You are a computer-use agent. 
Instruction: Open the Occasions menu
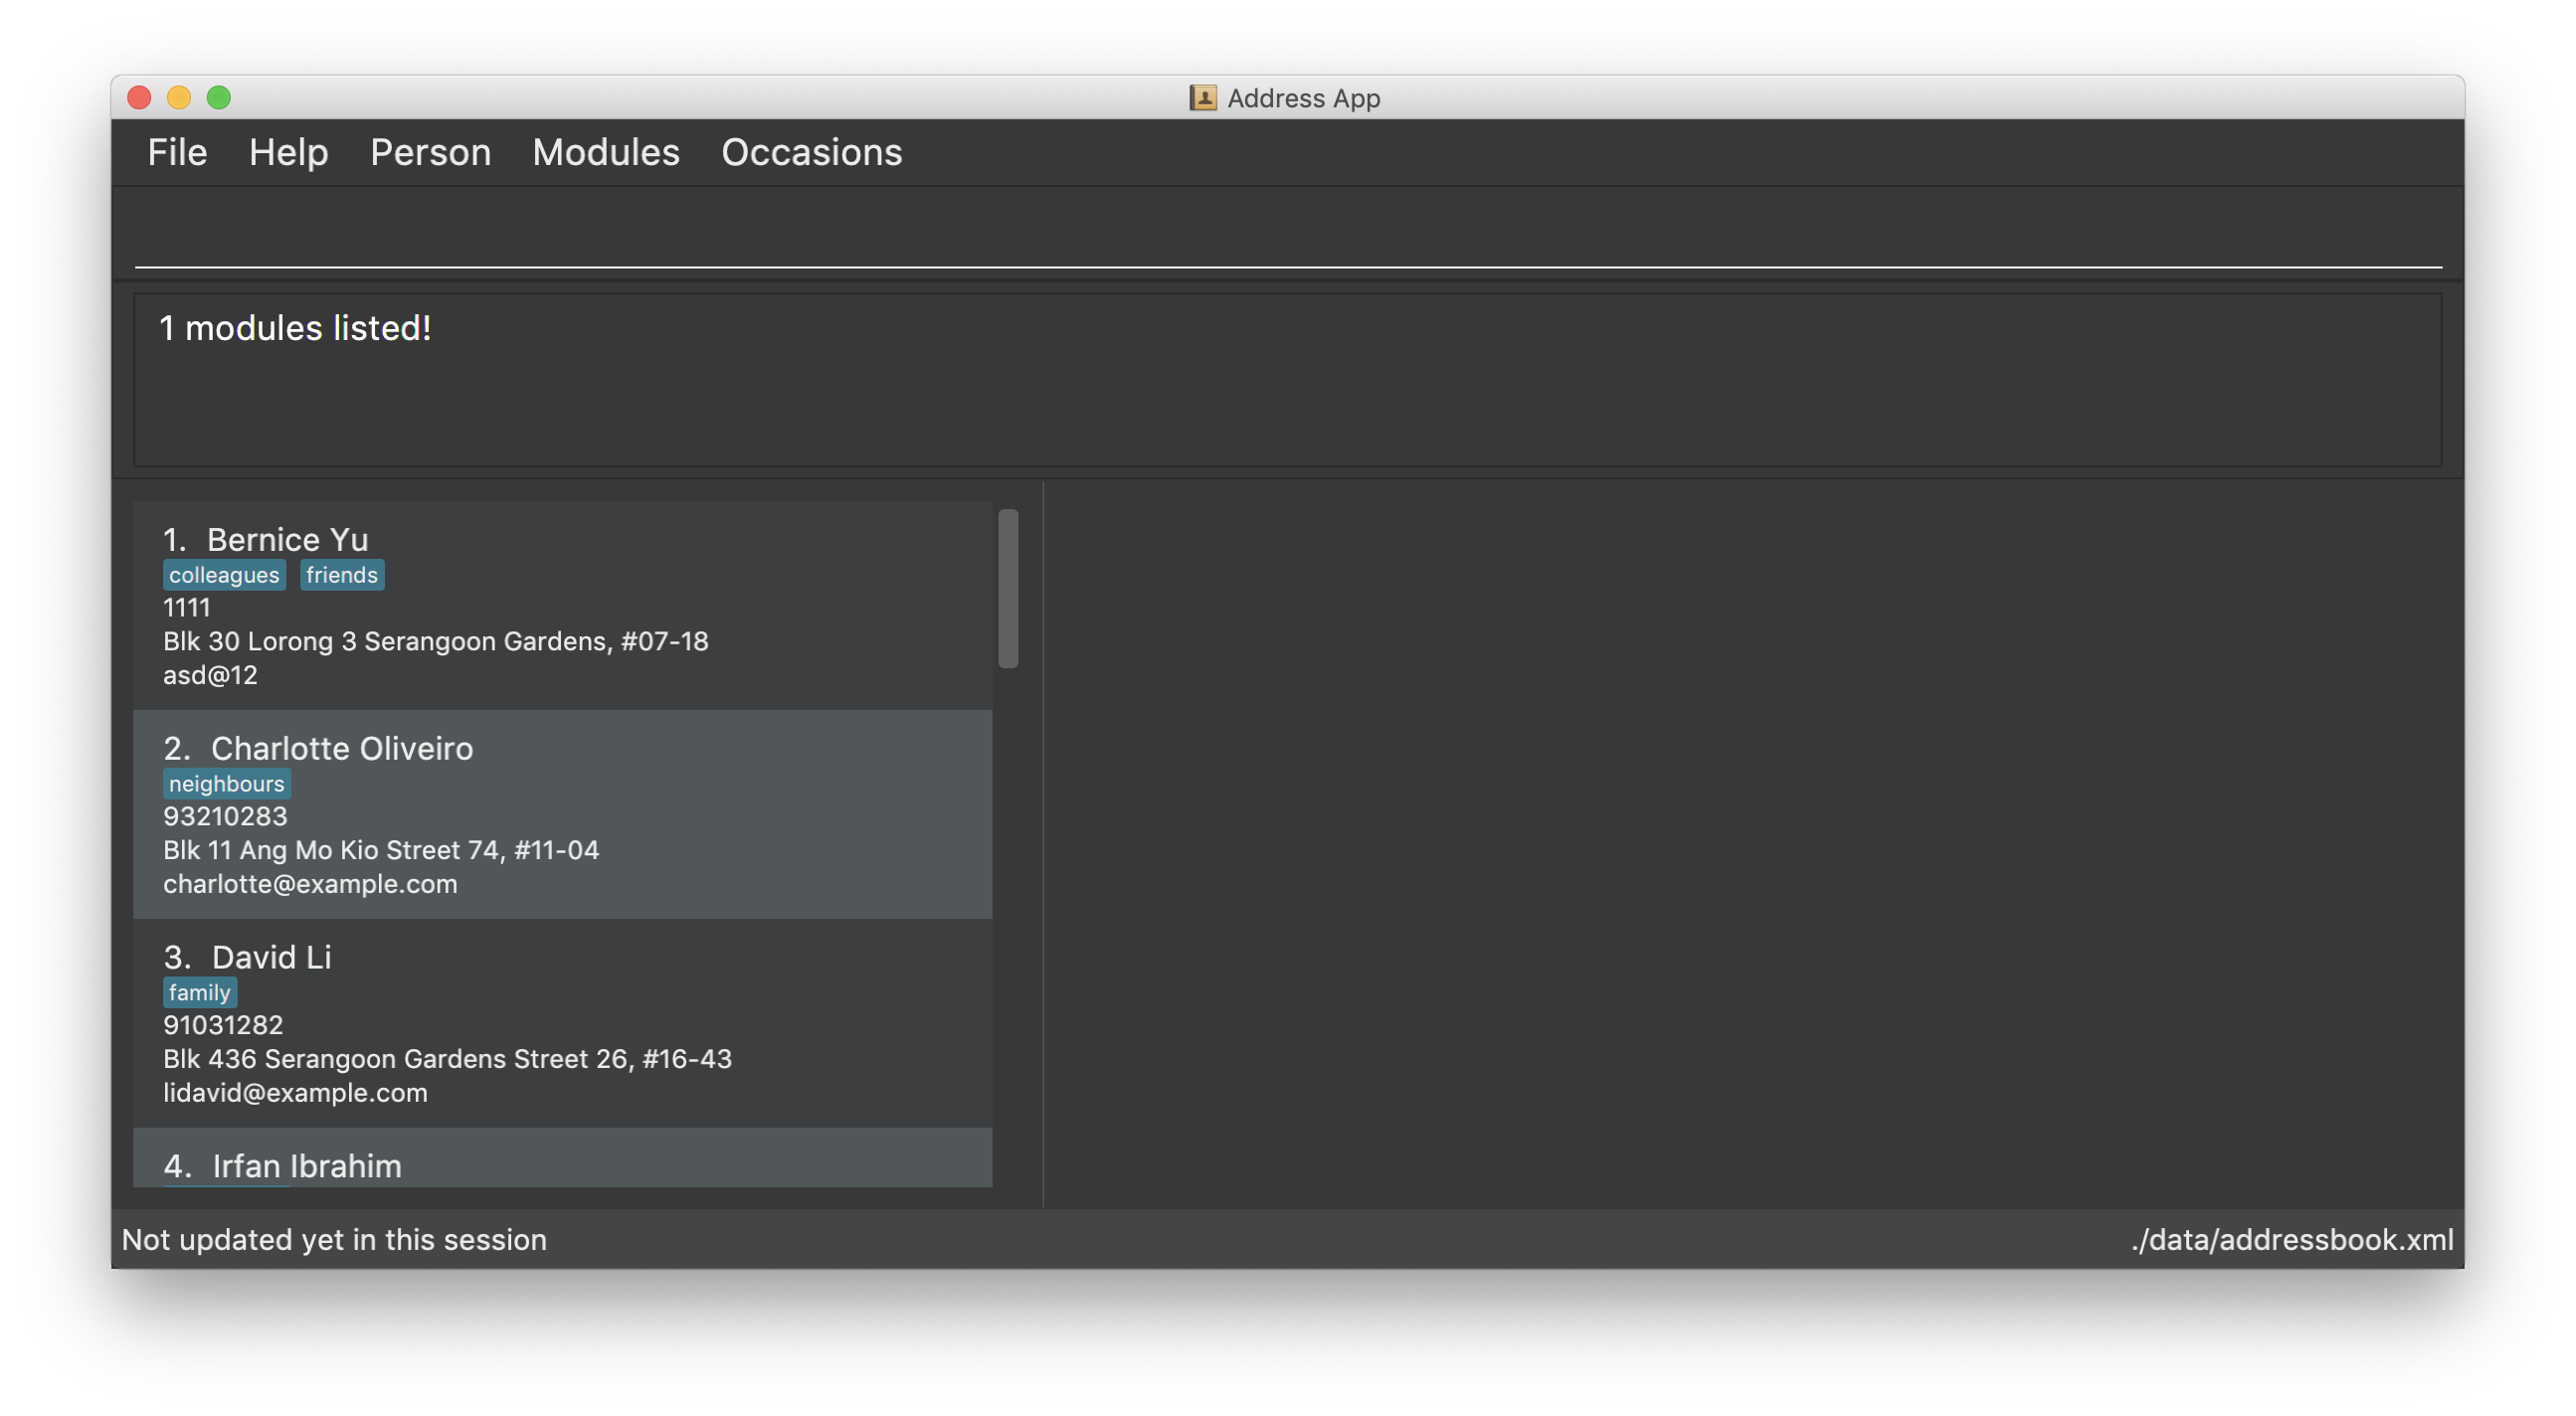coord(811,152)
